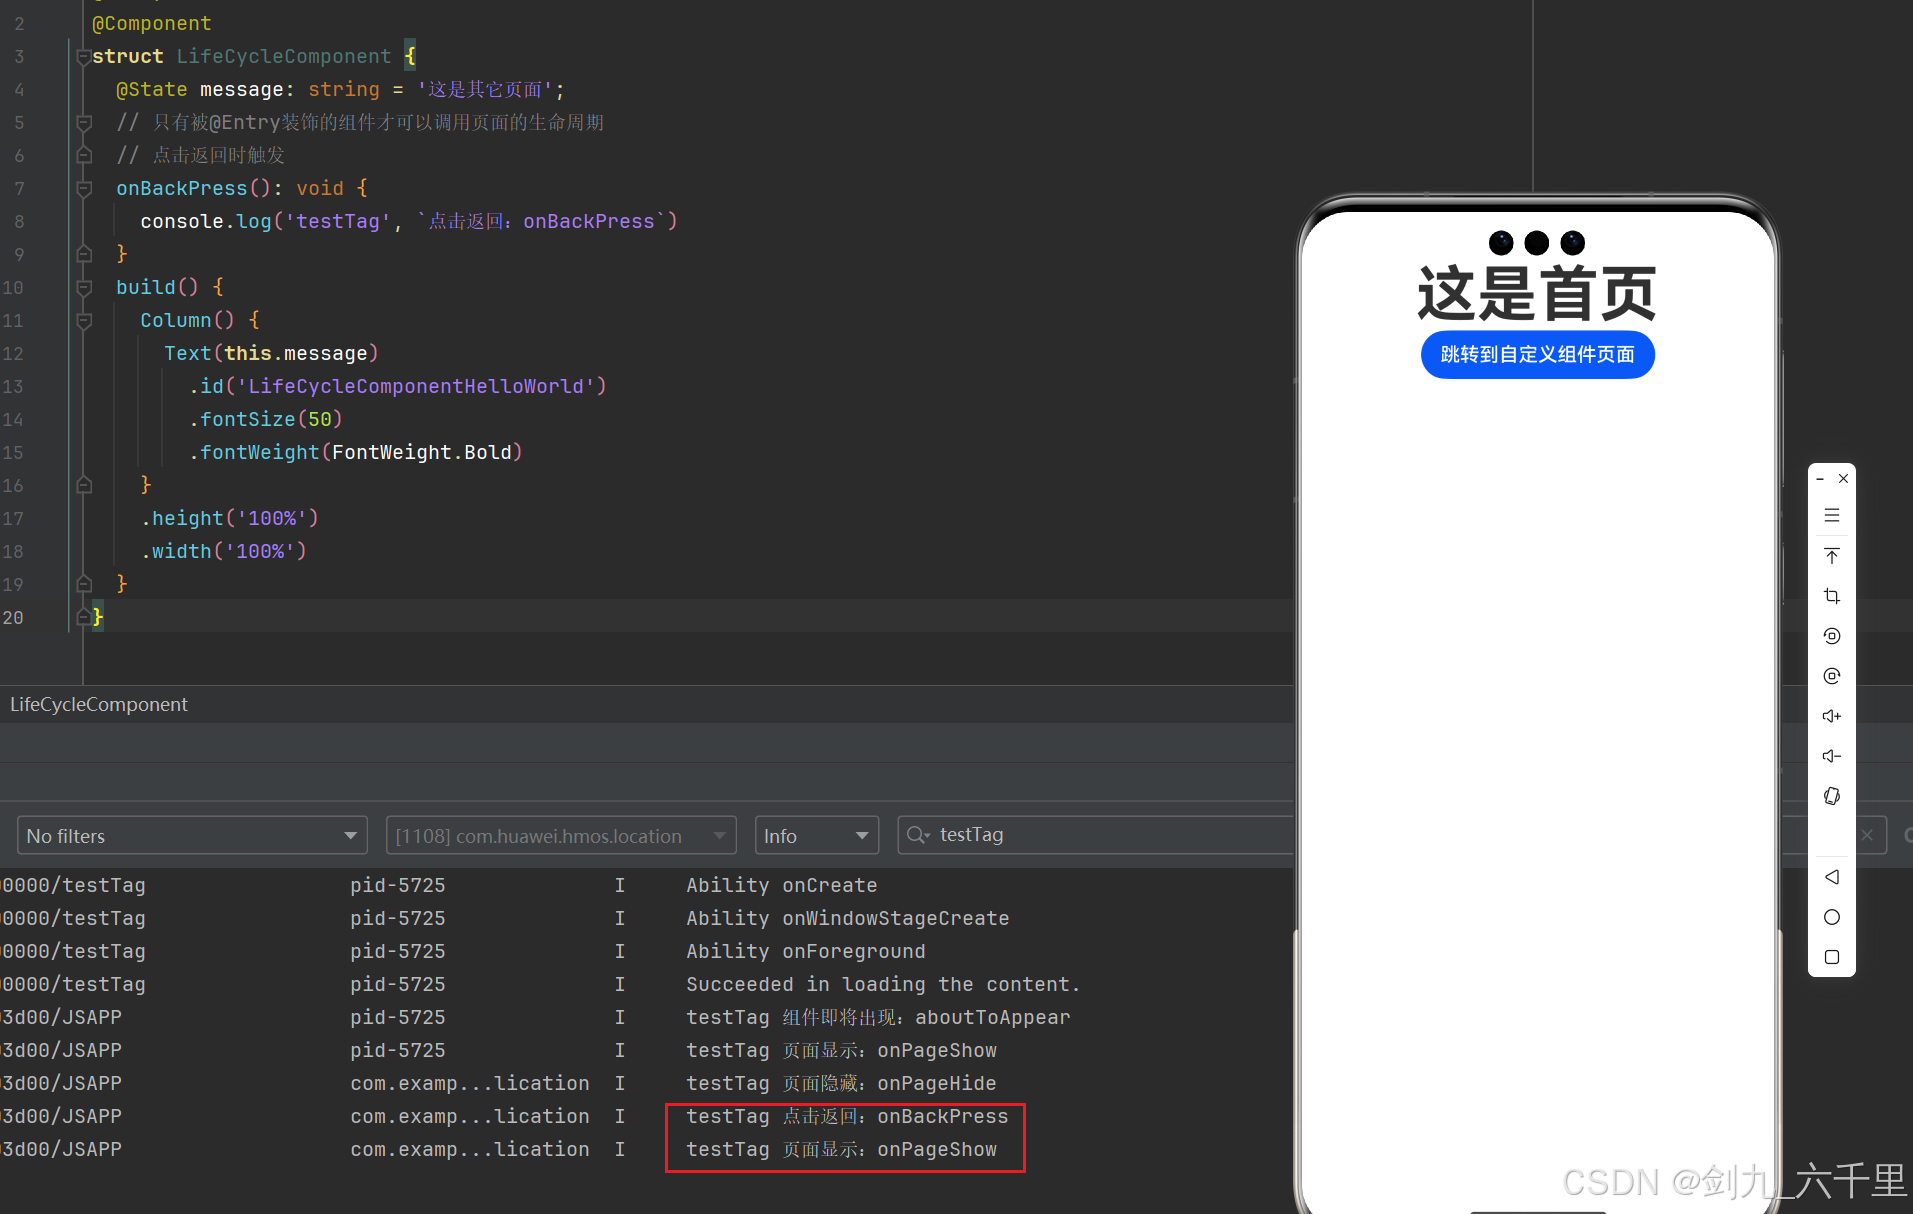
Task: Click the .fontSize(50) code line
Action: pyautogui.click(x=265, y=419)
